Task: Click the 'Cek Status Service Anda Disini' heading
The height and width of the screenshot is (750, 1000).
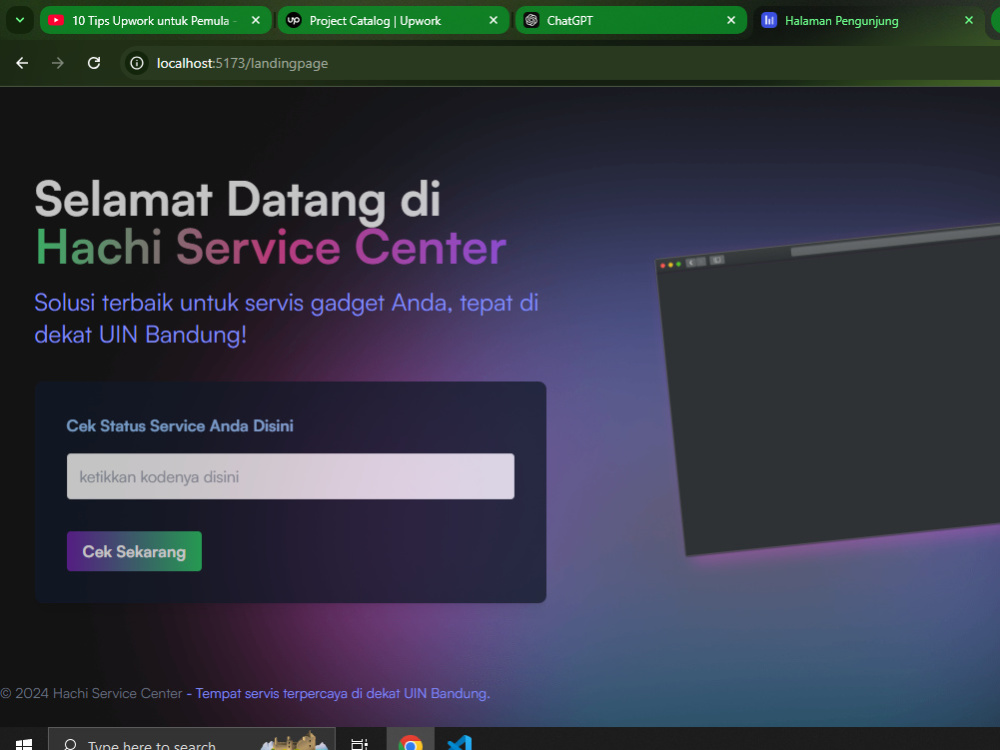Action: (180, 425)
